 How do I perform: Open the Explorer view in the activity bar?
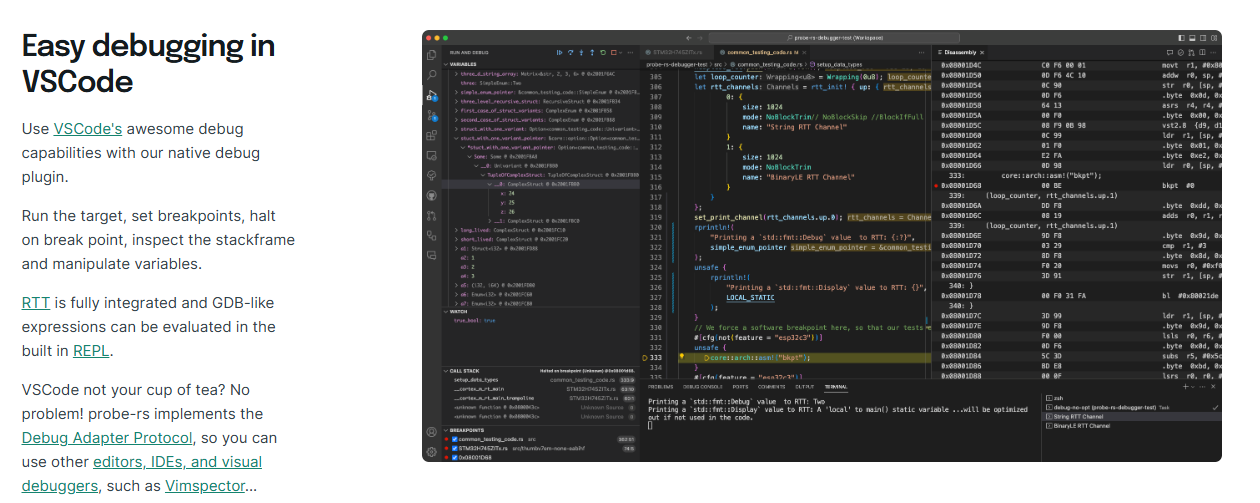(431, 55)
